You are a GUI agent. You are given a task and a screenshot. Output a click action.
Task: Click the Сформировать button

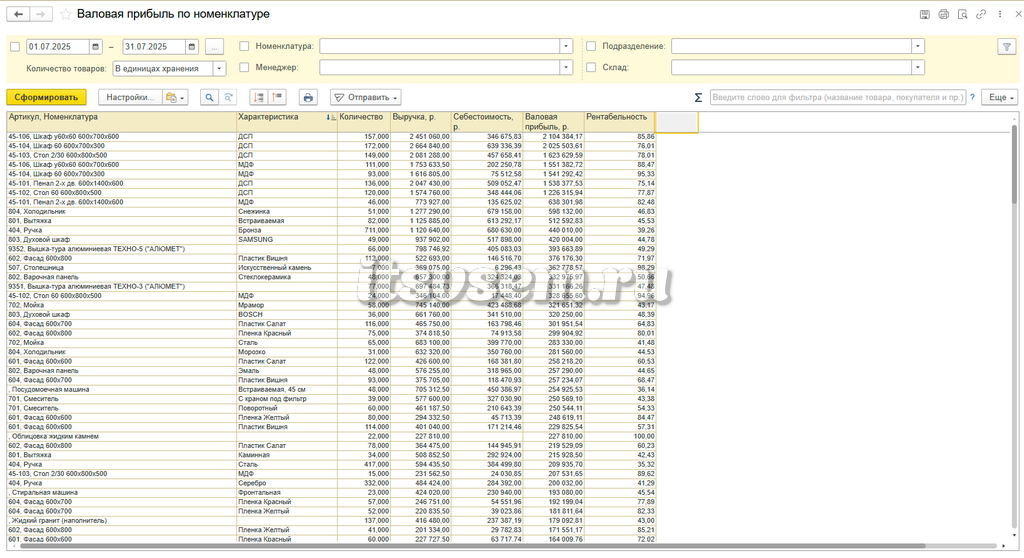(x=46, y=97)
